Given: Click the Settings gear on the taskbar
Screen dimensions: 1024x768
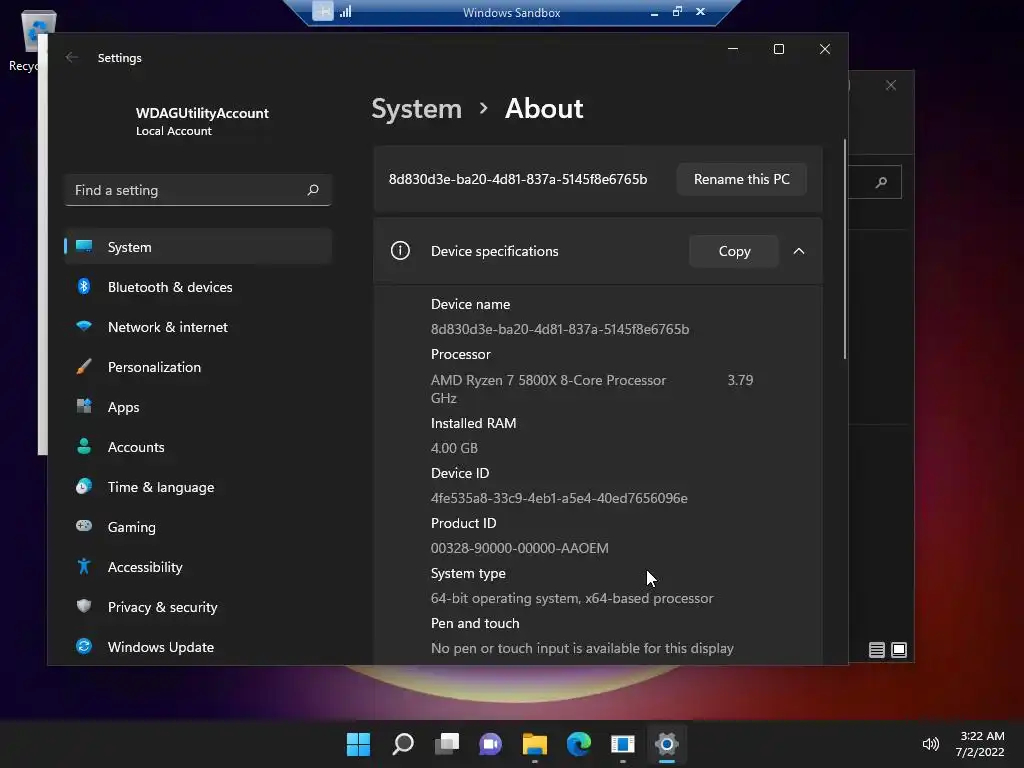Looking at the screenshot, I should point(667,744).
